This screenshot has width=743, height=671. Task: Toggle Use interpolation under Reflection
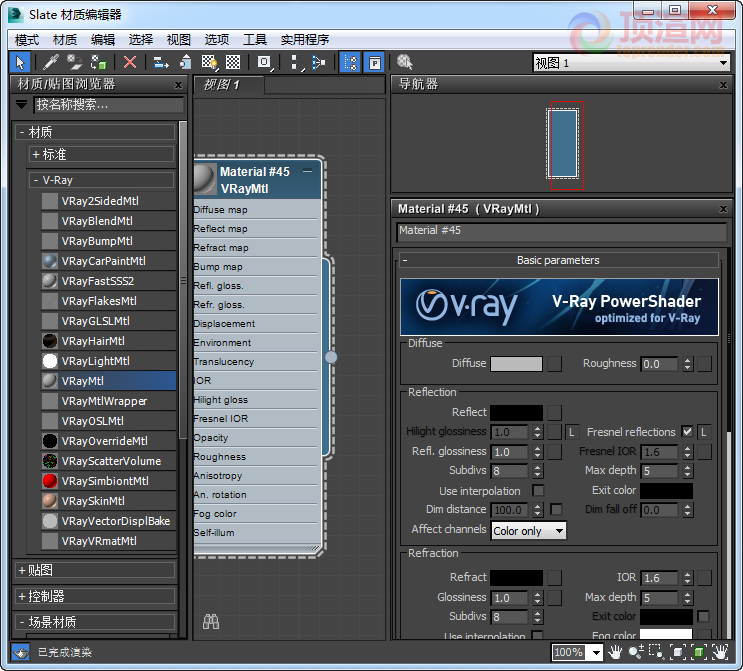click(x=538, y=490)
